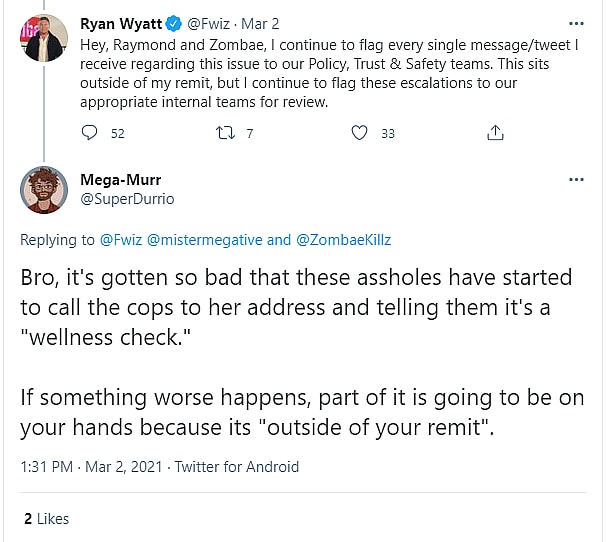This screenshot has width=607, height=542.
Task: Click Mega-Murr's avatar image
Action: tap(43, 190)
